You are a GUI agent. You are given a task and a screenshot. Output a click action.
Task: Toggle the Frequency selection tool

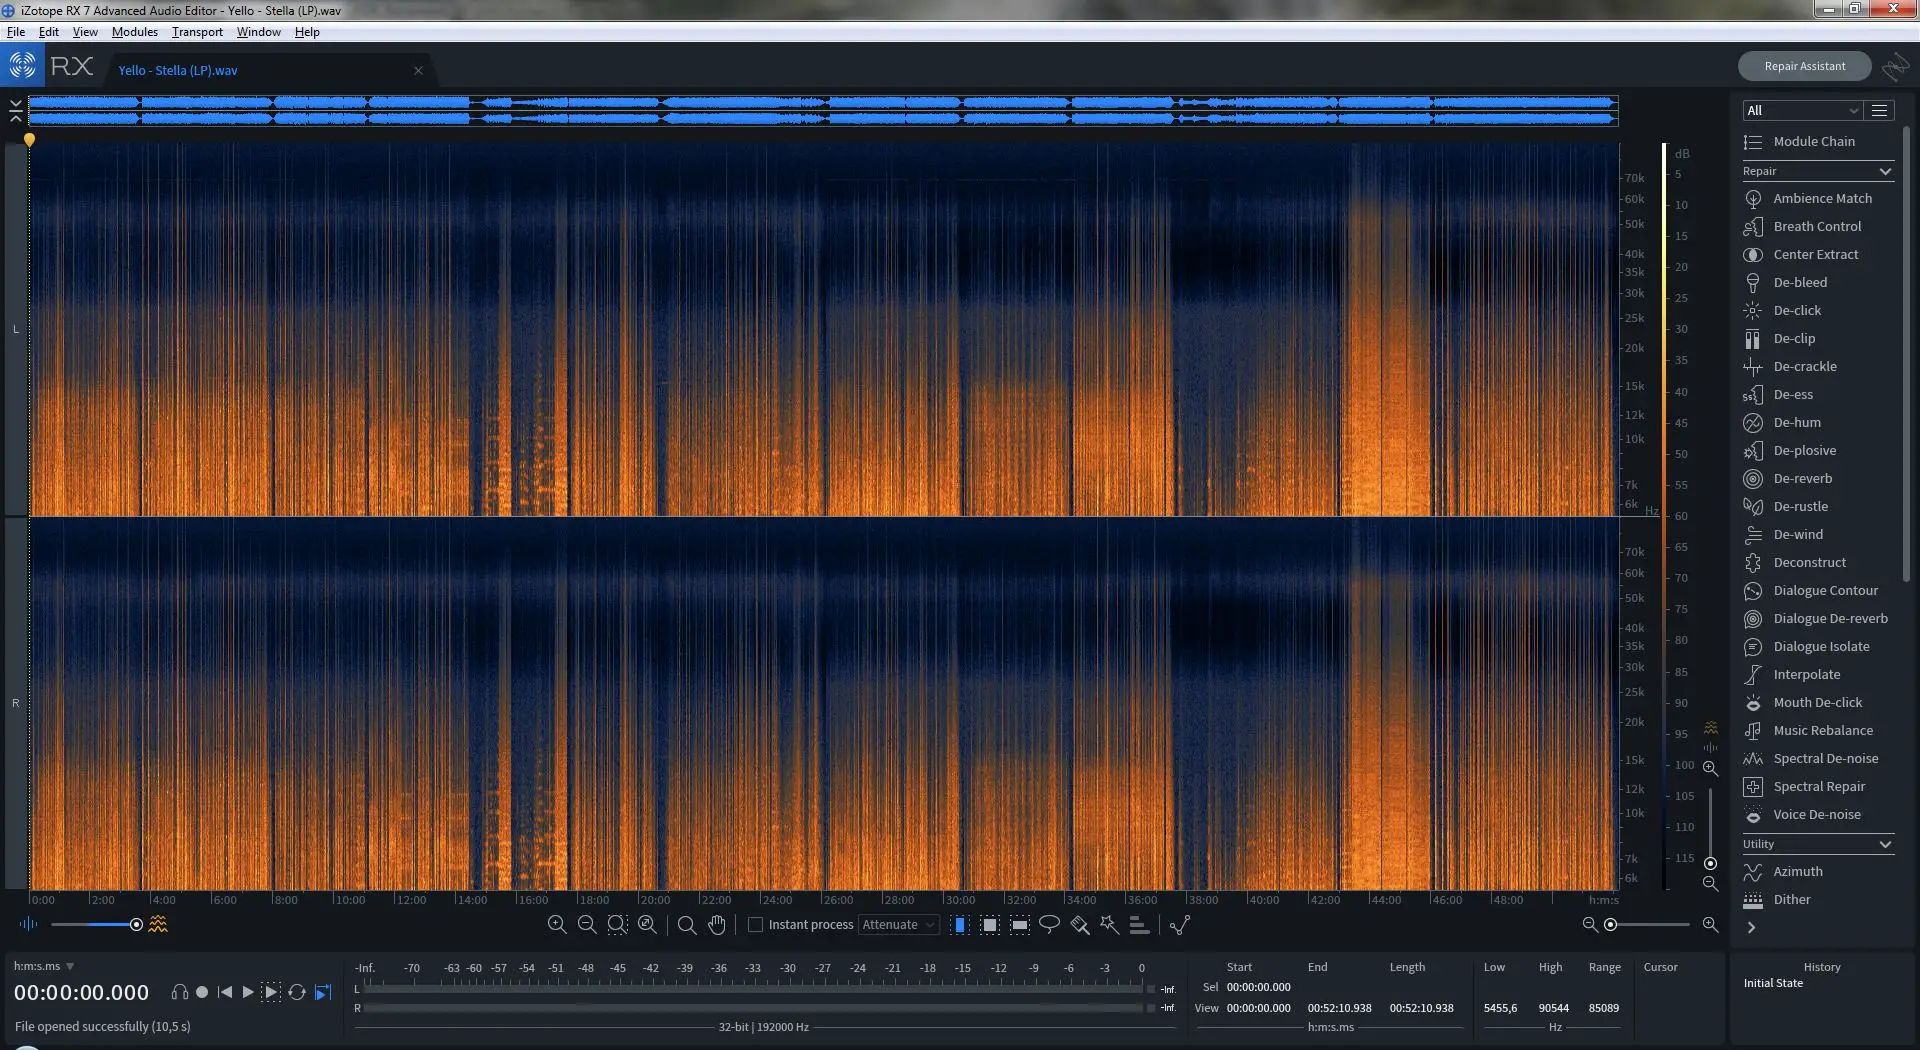1020,924
